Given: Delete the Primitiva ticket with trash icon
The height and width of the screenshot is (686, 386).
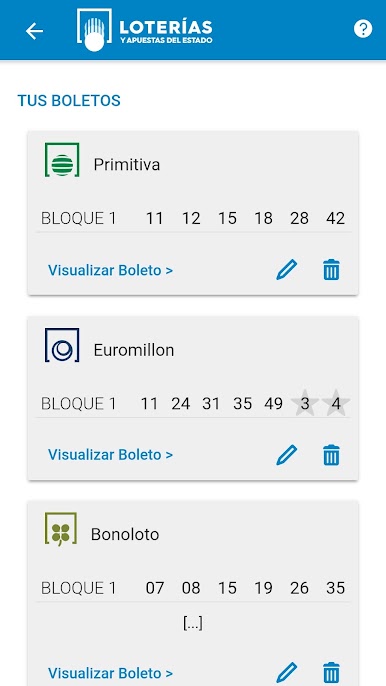Looking at the screenshot, I should (331, 270).
